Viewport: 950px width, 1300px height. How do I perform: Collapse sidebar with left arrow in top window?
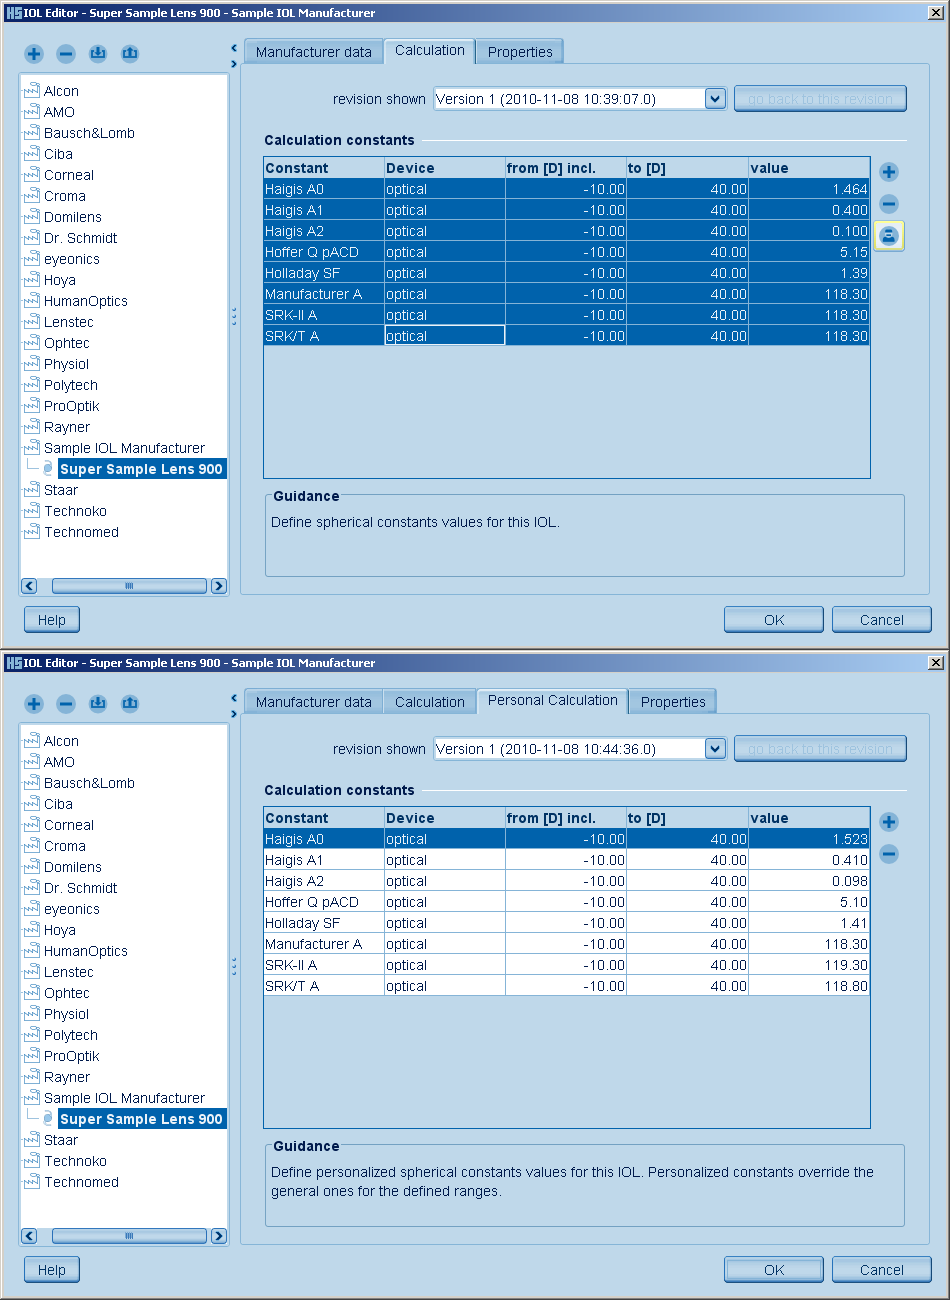click(234, 48)
